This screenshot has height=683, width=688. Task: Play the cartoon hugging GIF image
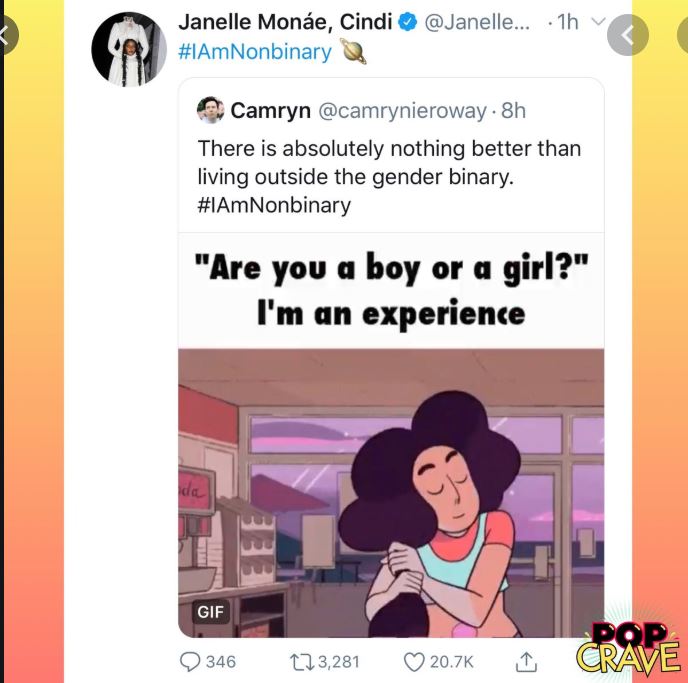[391, 493]
